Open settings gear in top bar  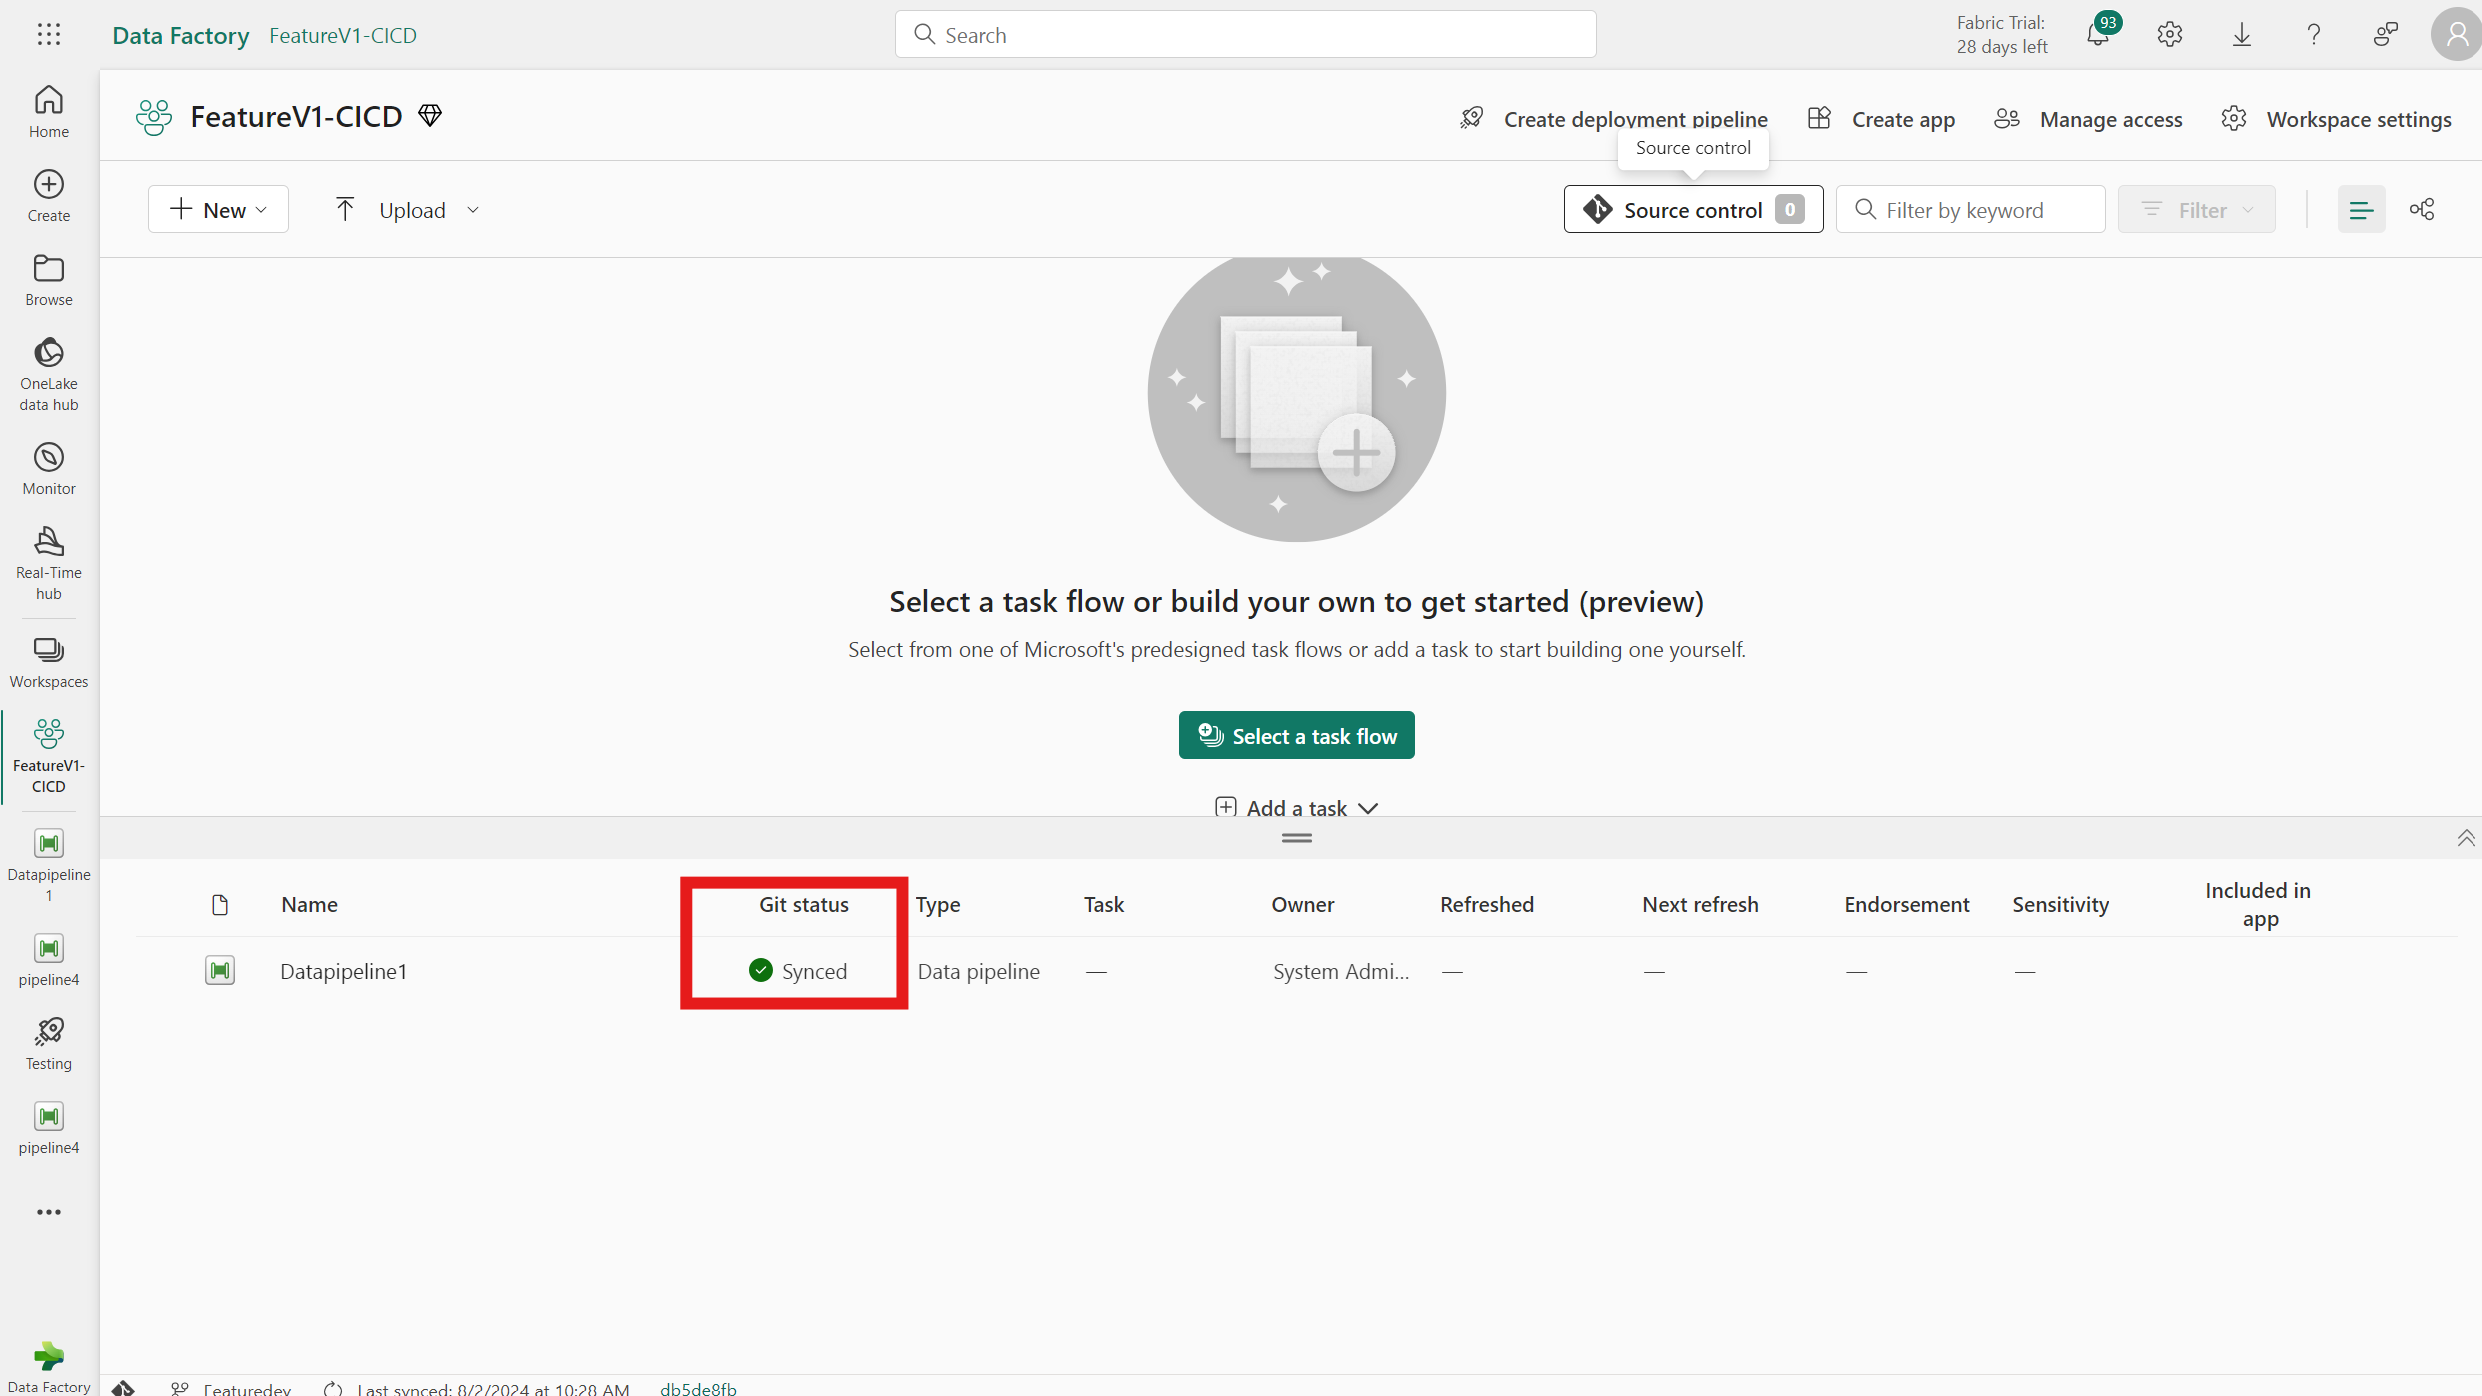[x=2170, y=35]
